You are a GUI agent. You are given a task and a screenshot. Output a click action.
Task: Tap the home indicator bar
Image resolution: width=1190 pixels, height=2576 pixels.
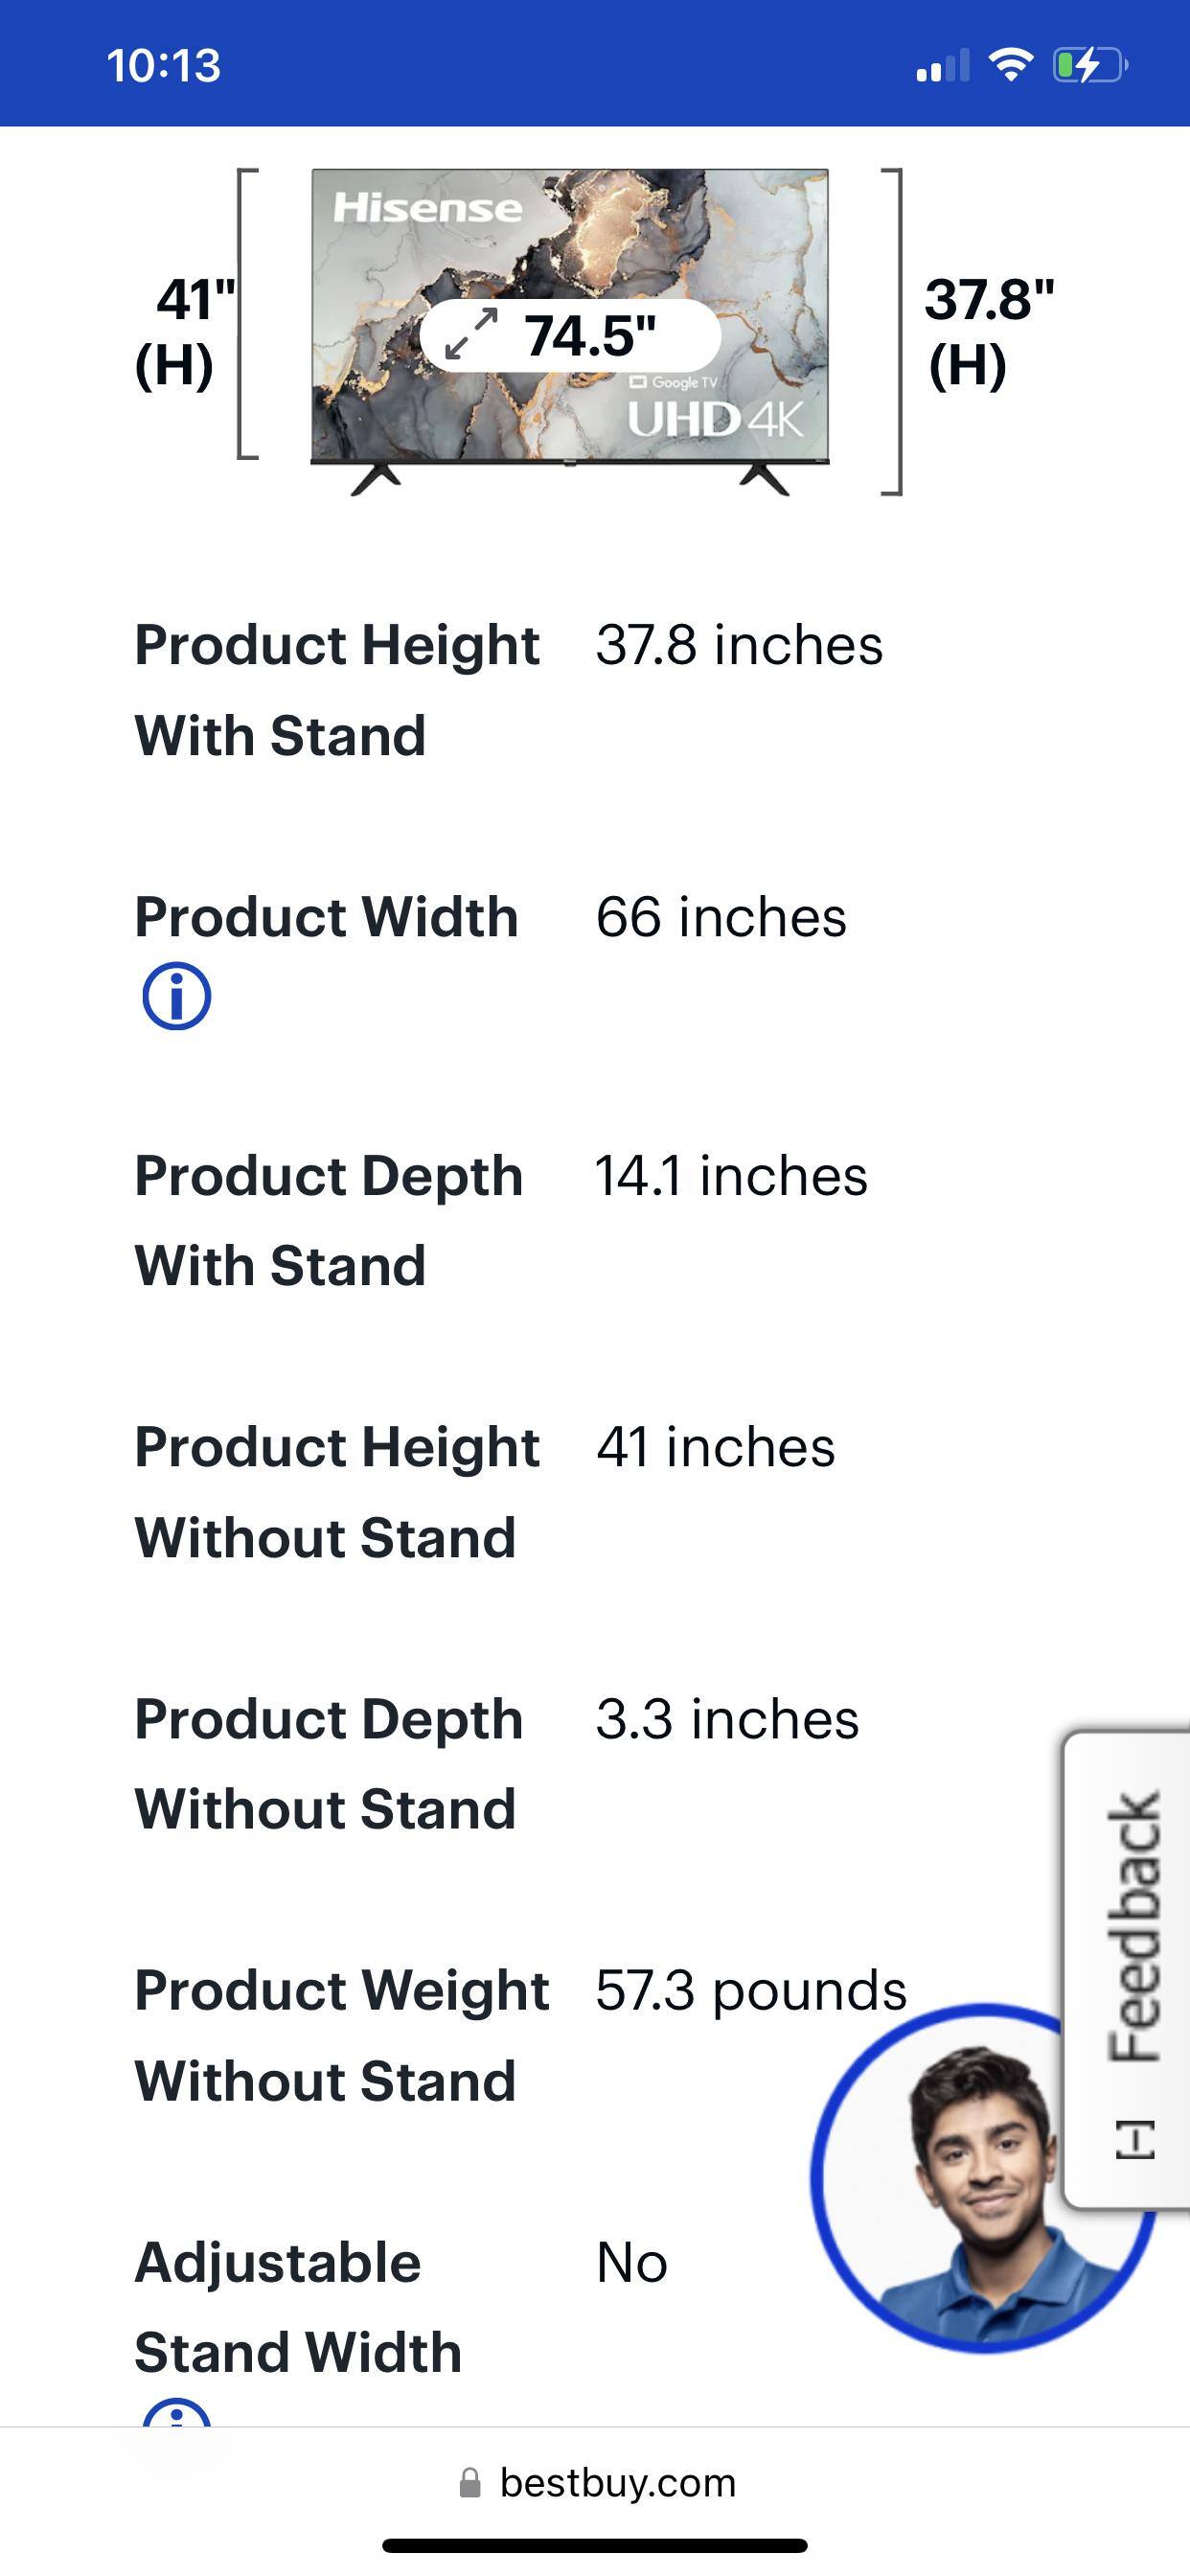point(595,2545)
